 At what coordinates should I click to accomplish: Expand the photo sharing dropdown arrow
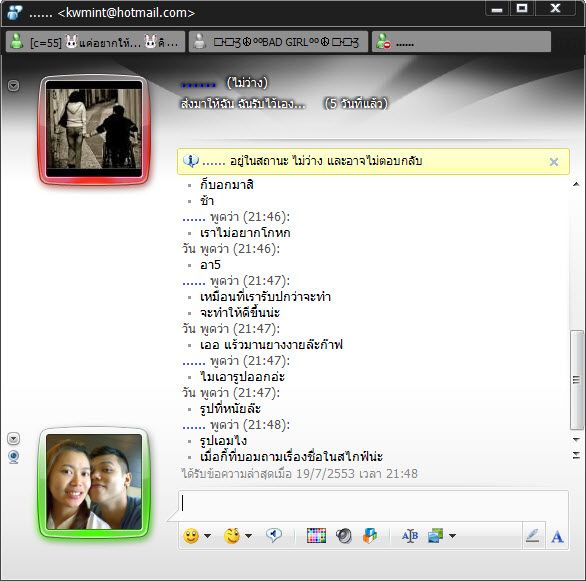[x=452, y=536]
